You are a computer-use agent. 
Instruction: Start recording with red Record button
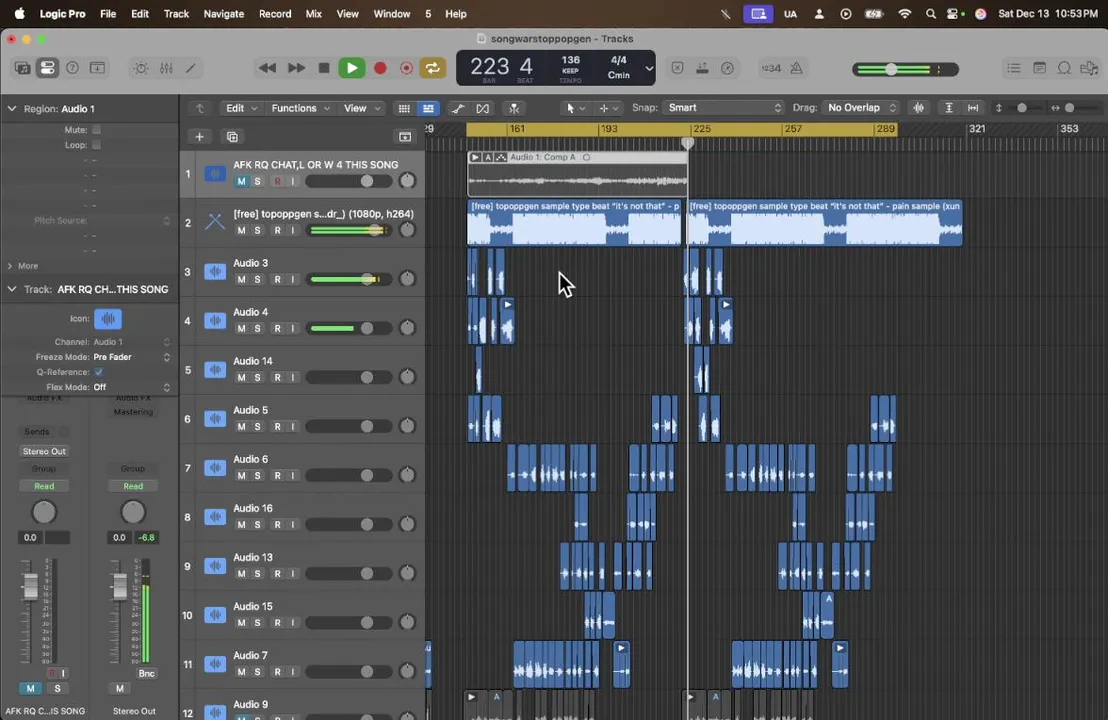[380, 69]
